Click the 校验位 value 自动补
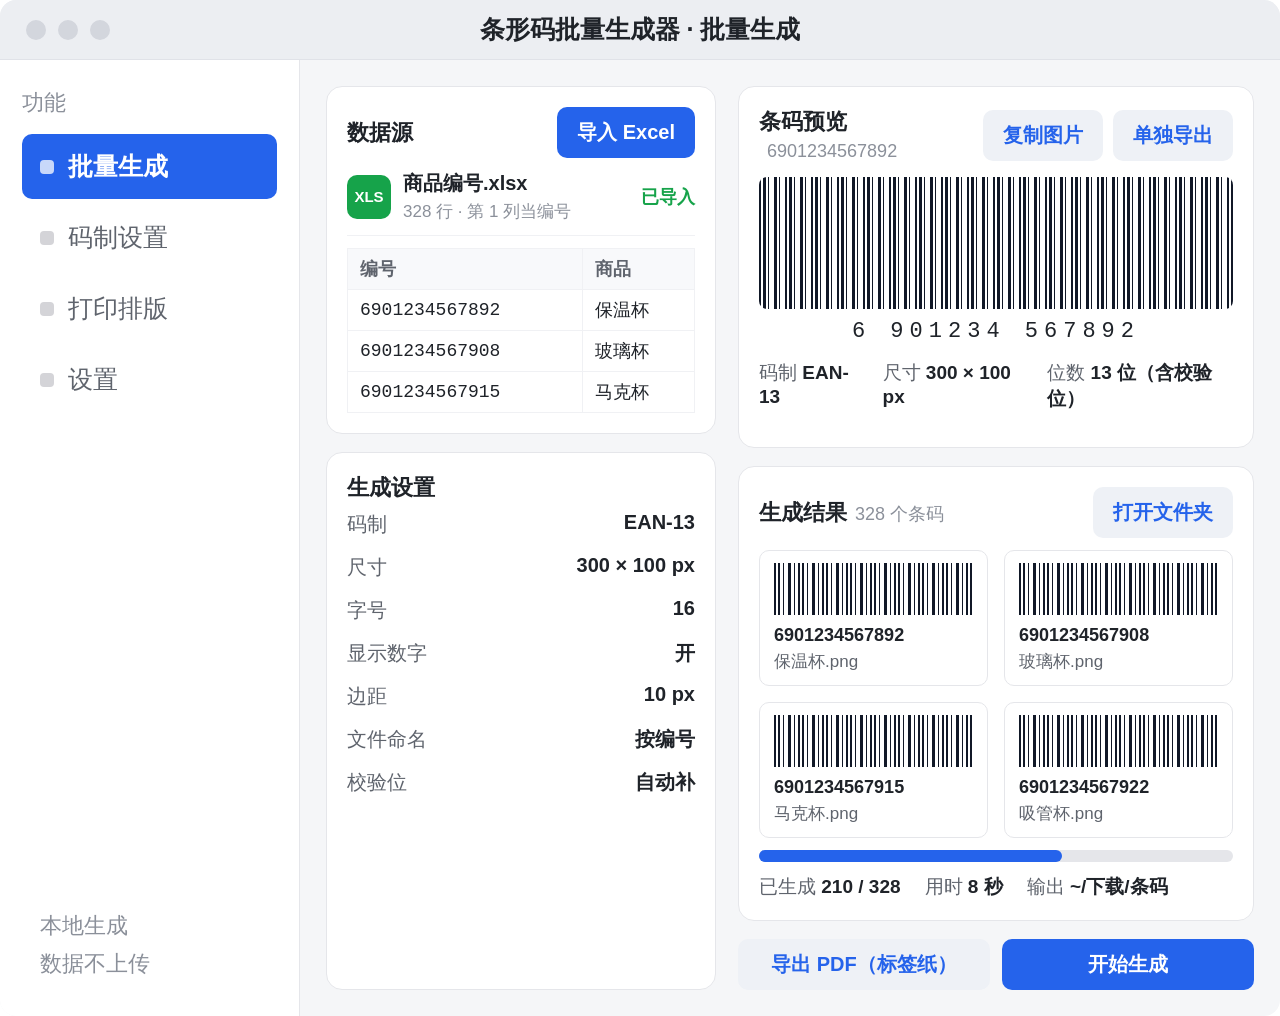Image resolution: width=1280 pixels, height=1016 pixels. [665, 782]
